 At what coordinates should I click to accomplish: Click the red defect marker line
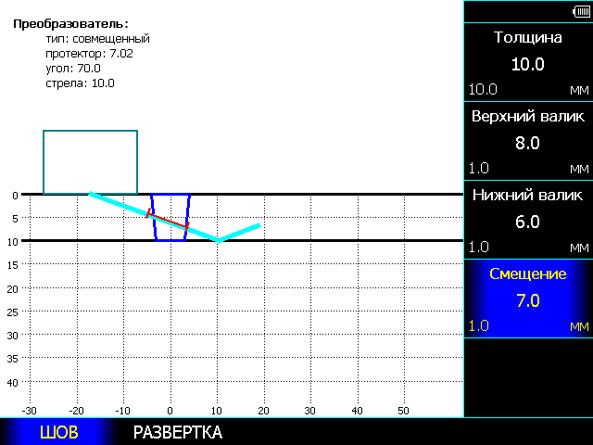pyautogui.click(x=167, y=219)
